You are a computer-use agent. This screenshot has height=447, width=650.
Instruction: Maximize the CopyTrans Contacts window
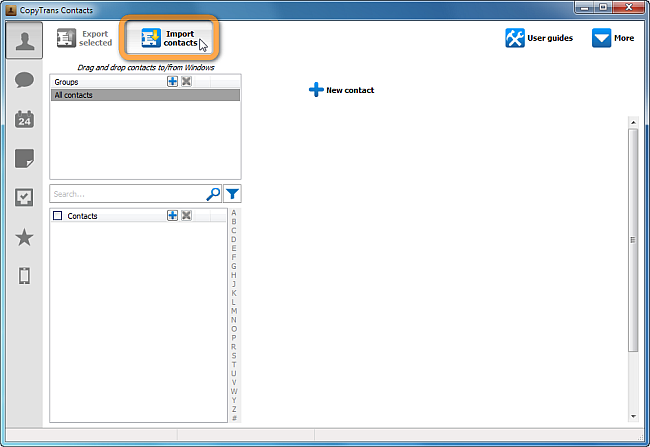pyautogui.click(x=603, y=7)
